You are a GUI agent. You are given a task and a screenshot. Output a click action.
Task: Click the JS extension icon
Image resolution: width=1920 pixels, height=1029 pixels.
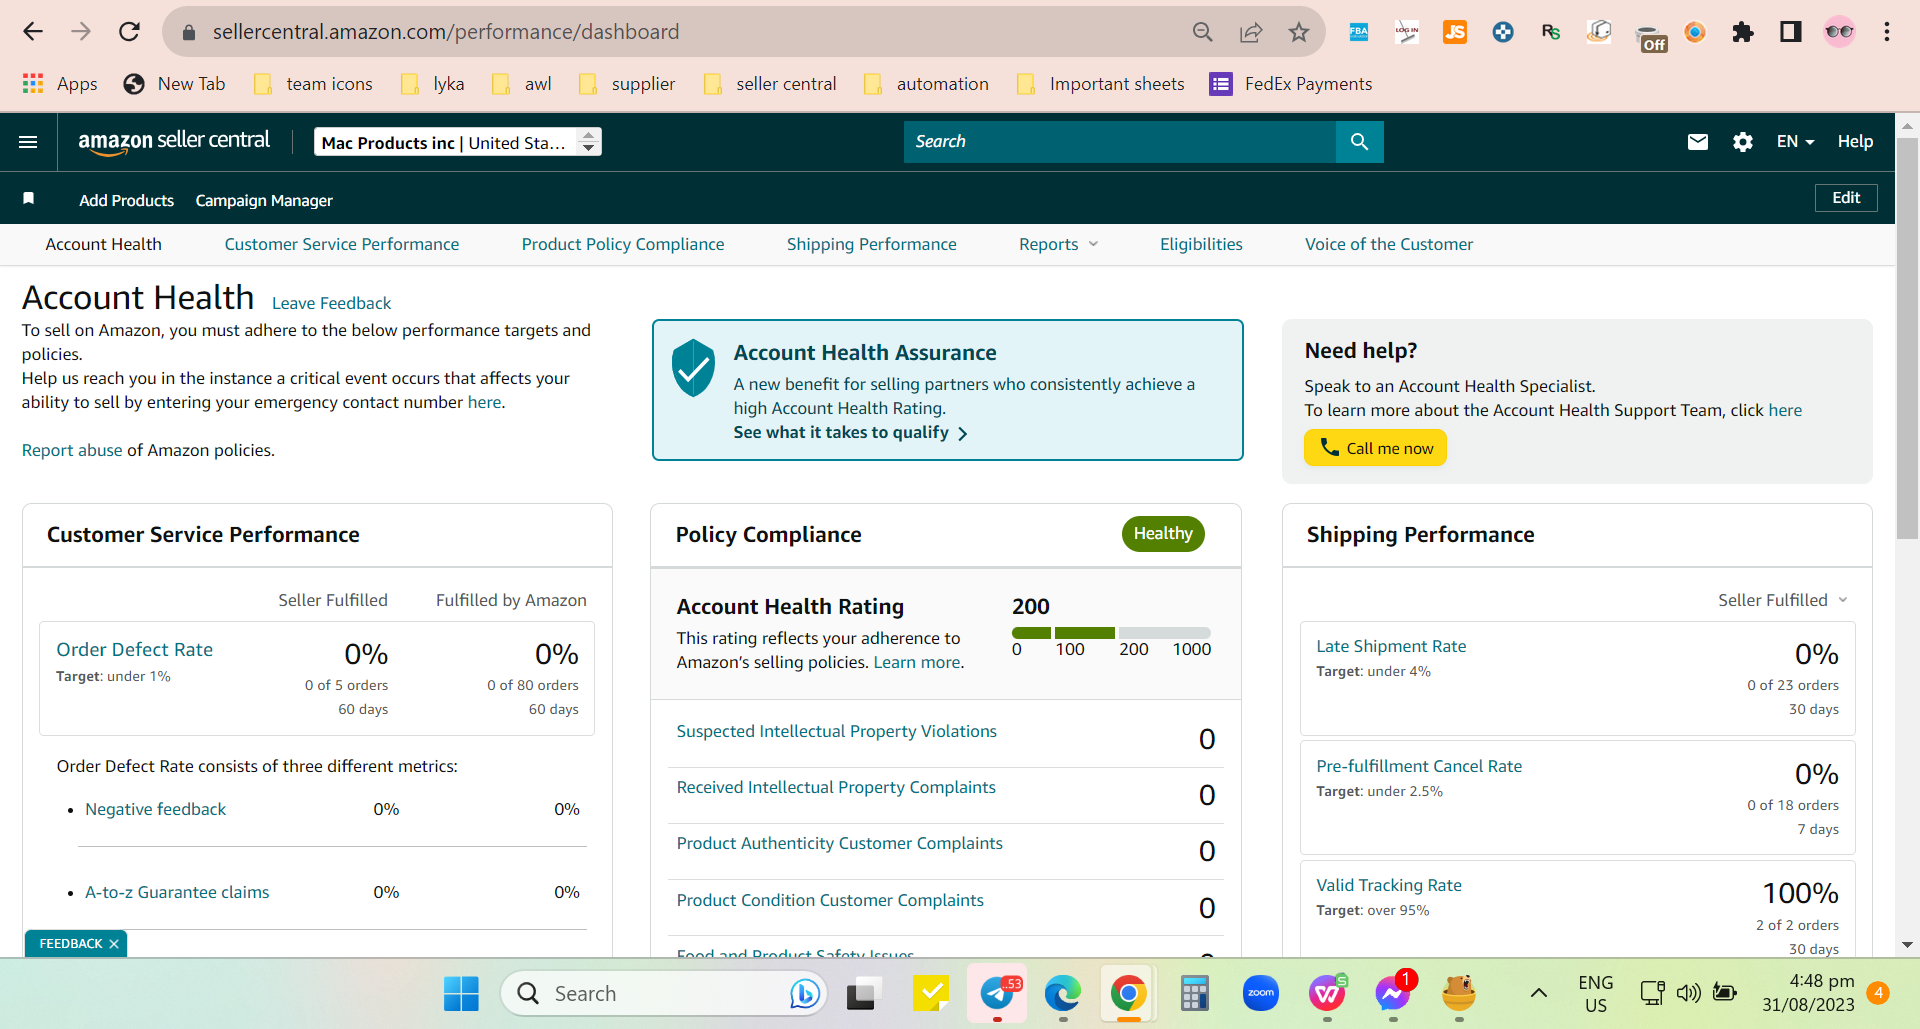(1454, 32)
